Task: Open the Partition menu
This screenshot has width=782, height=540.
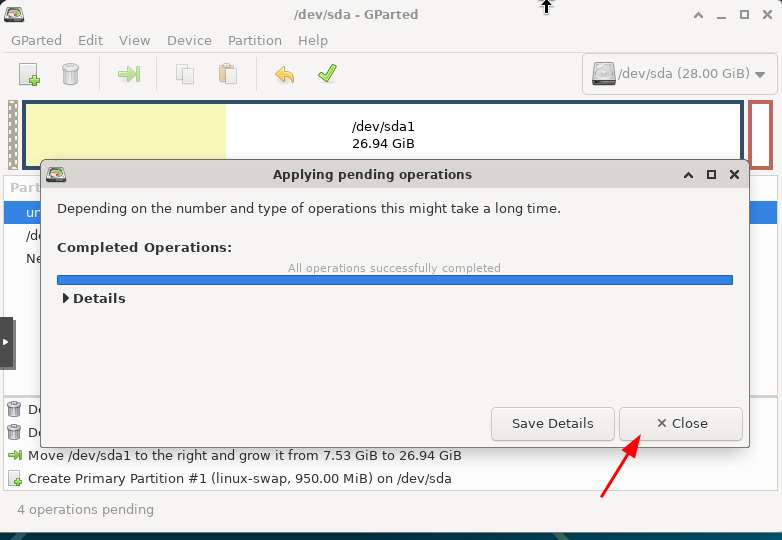Action: 254,40
